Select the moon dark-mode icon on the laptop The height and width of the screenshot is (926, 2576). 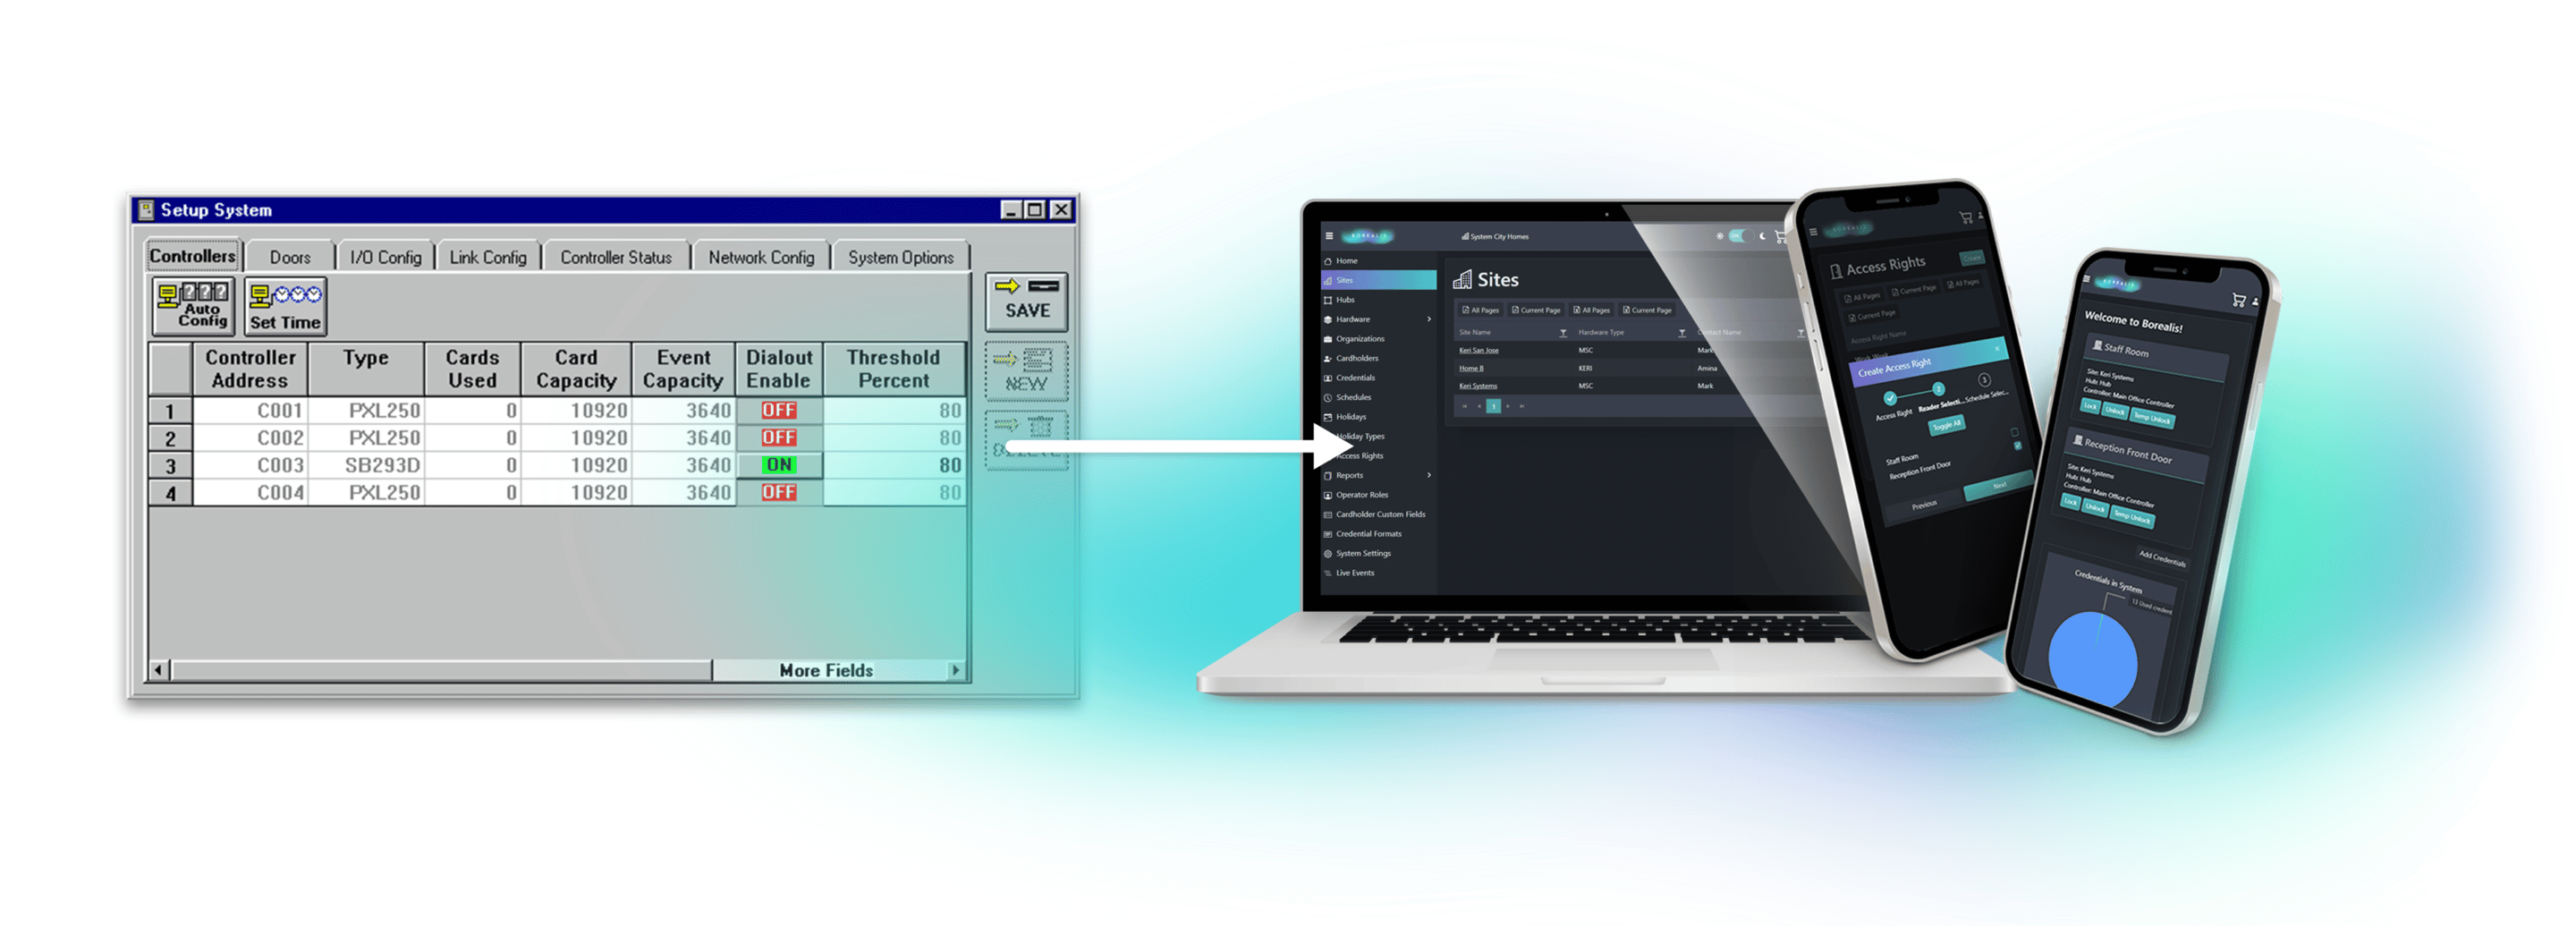(1763, 236)
